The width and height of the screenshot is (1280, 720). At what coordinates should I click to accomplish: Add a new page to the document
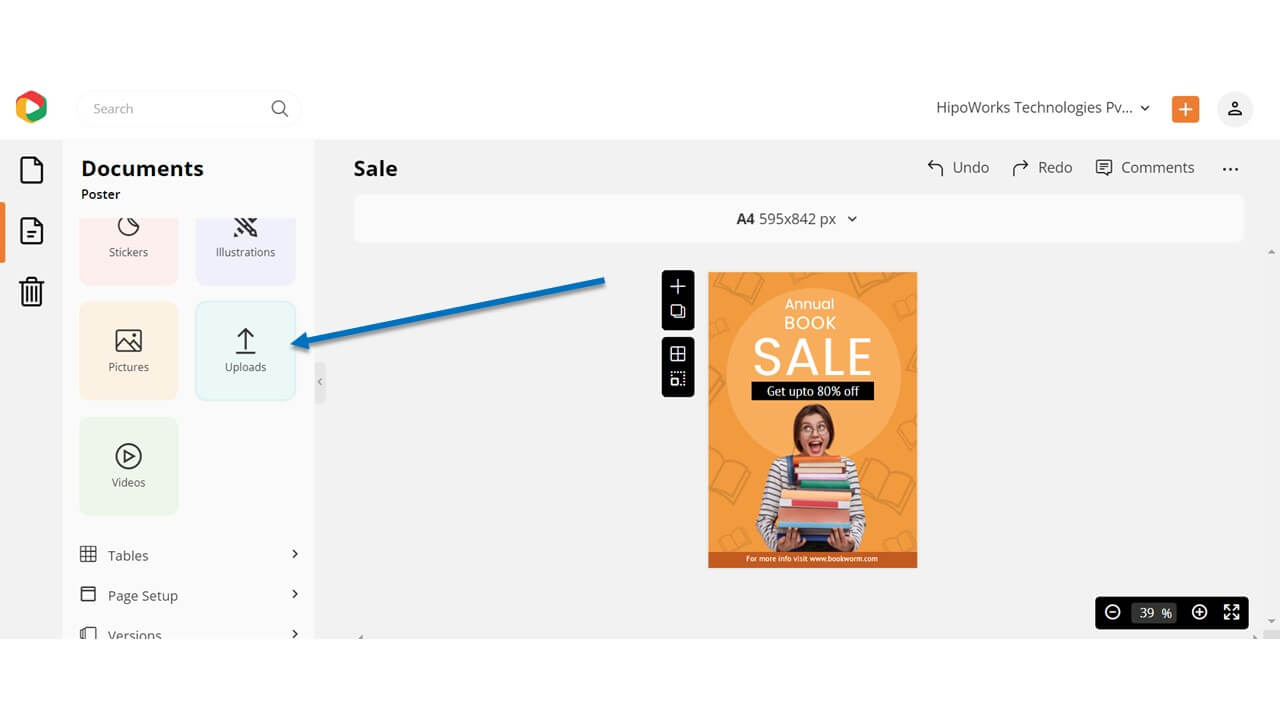678,287
